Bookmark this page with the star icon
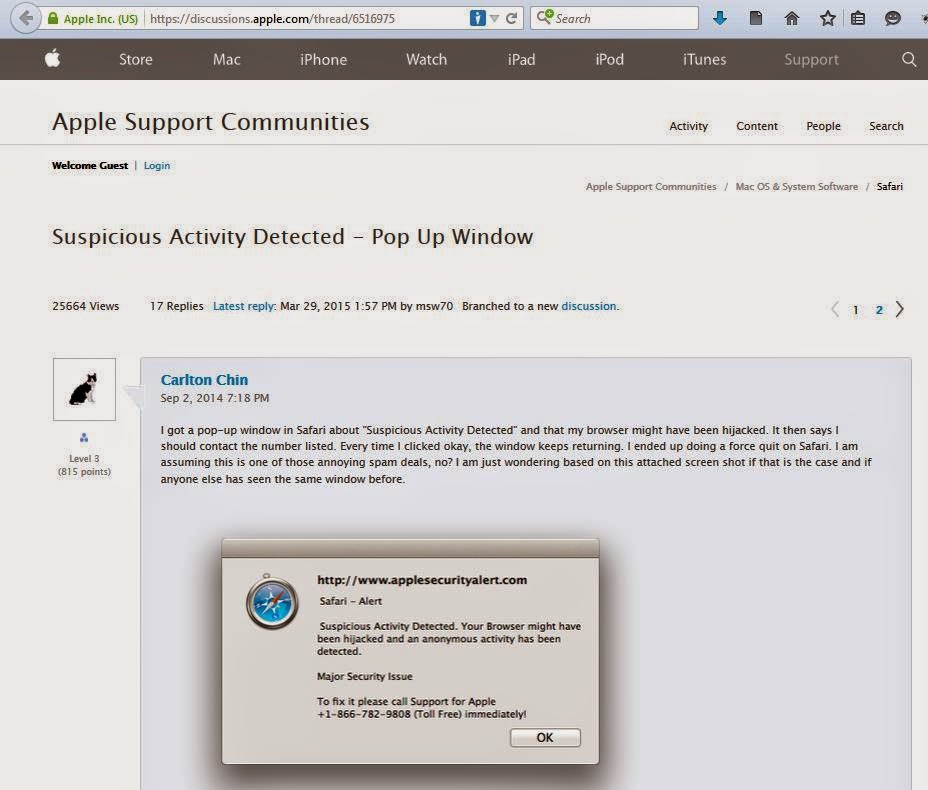 [827, 18]
